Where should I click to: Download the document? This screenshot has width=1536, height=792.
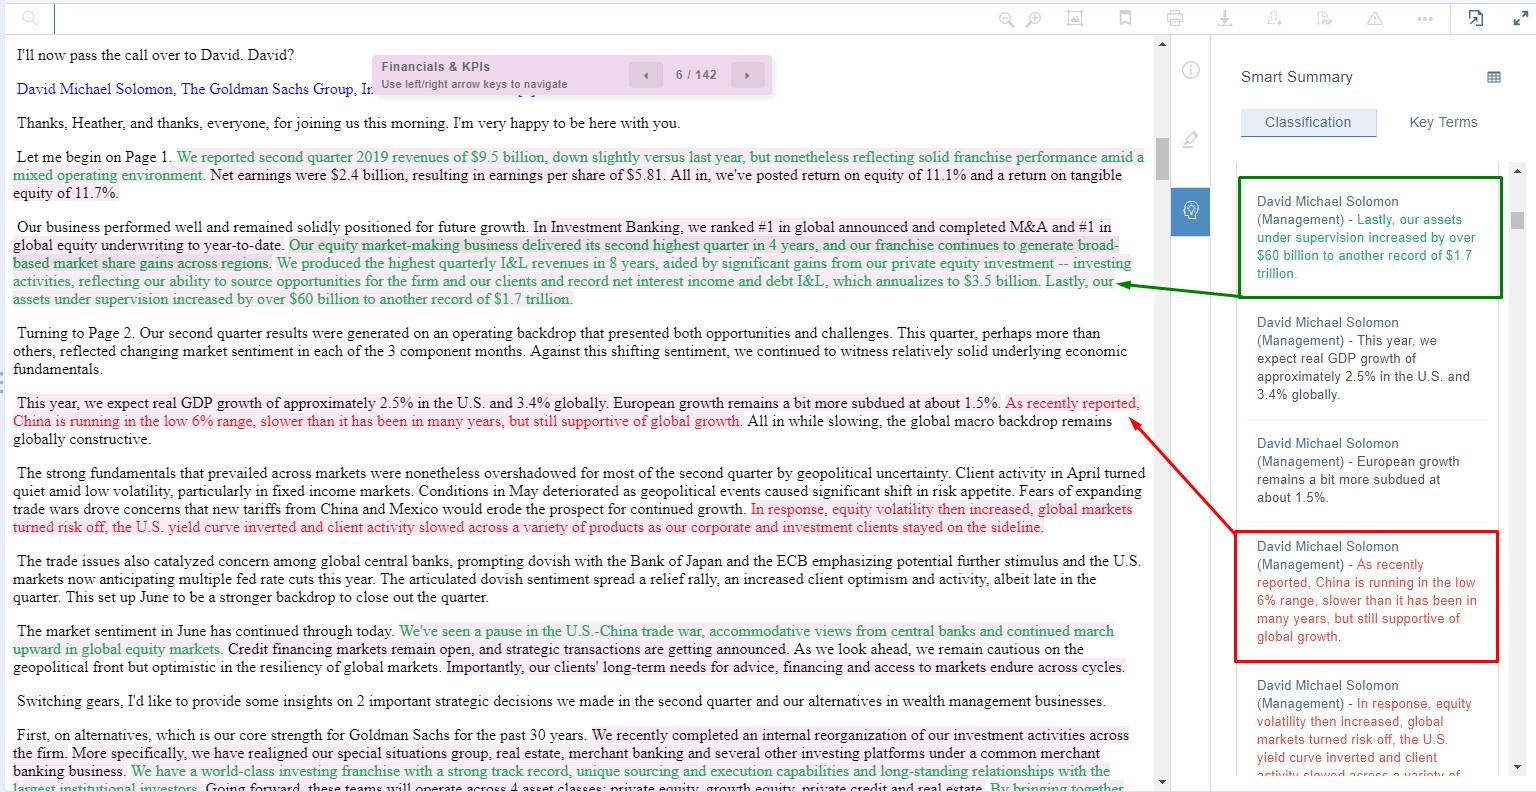(x=1225, y=18)
